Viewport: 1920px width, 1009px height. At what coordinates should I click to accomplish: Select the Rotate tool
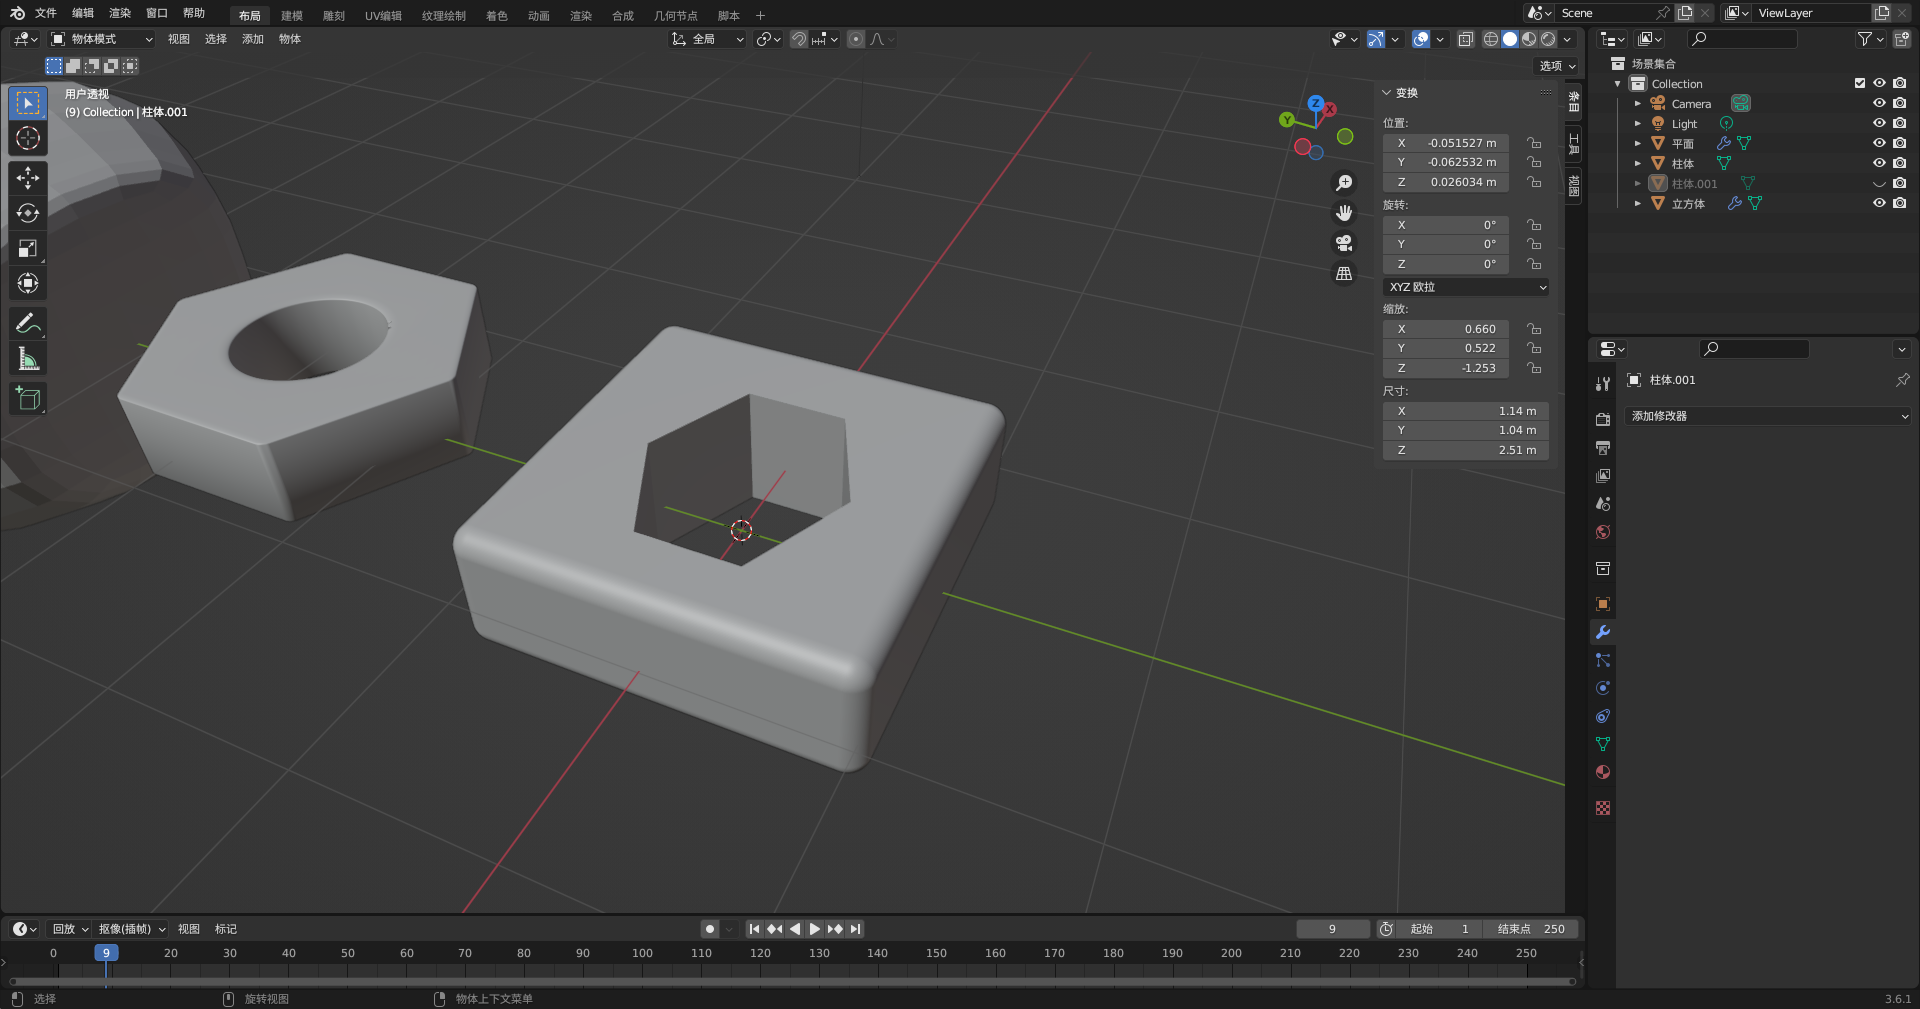(28, 213)
